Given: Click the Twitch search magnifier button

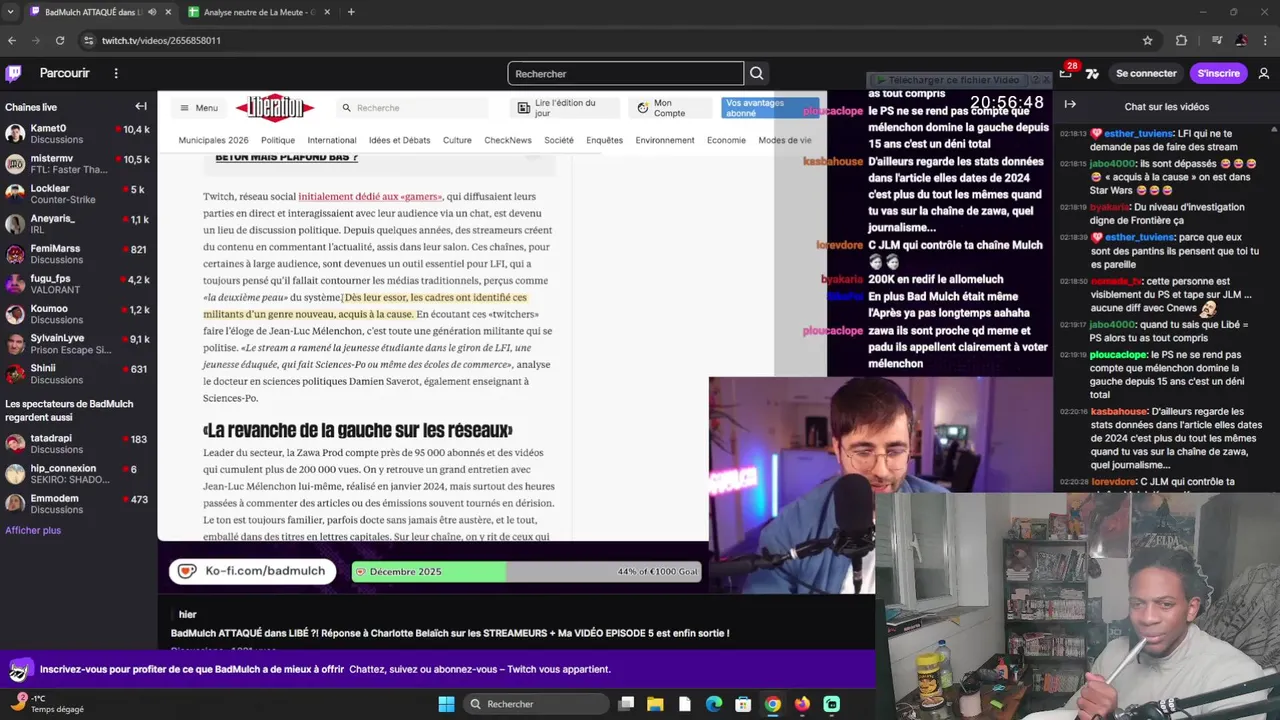Looking at the screenshot, I should click(x=757, y=73).
